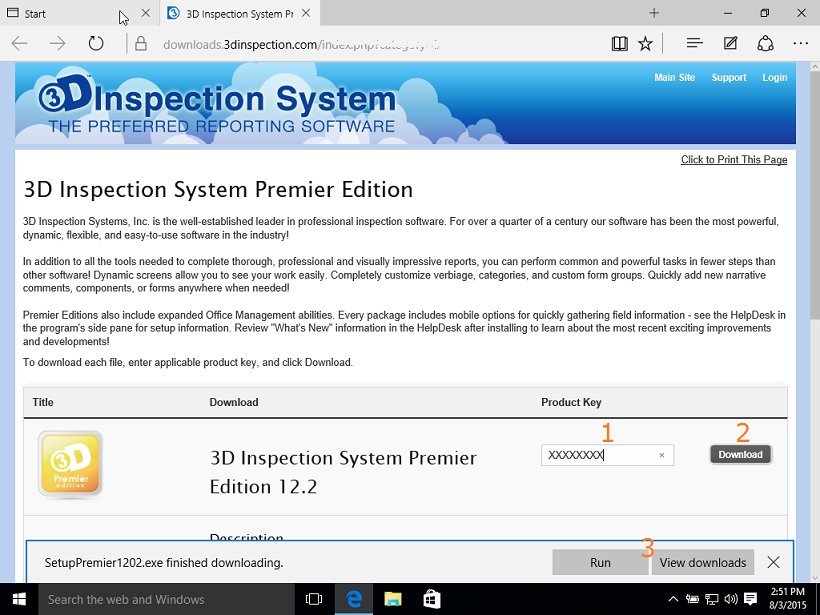Minimize the Edge browser window

tap(727, 13)
